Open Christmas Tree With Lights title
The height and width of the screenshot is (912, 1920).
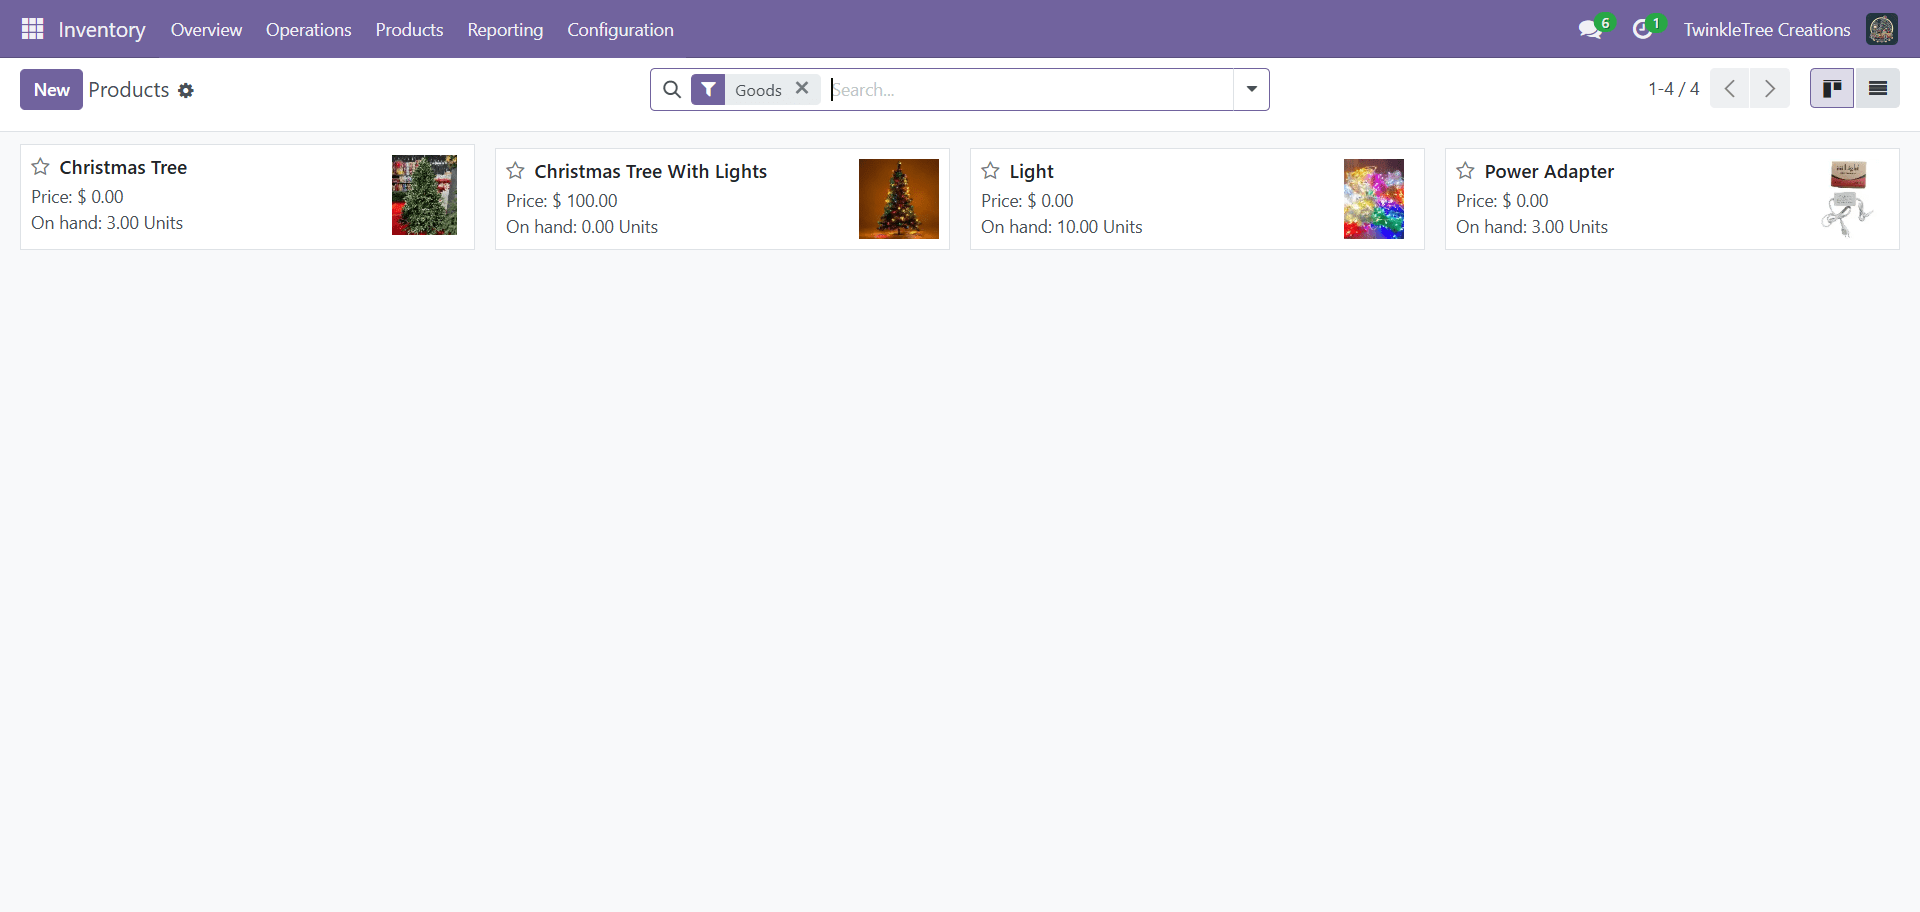[651, 171]
